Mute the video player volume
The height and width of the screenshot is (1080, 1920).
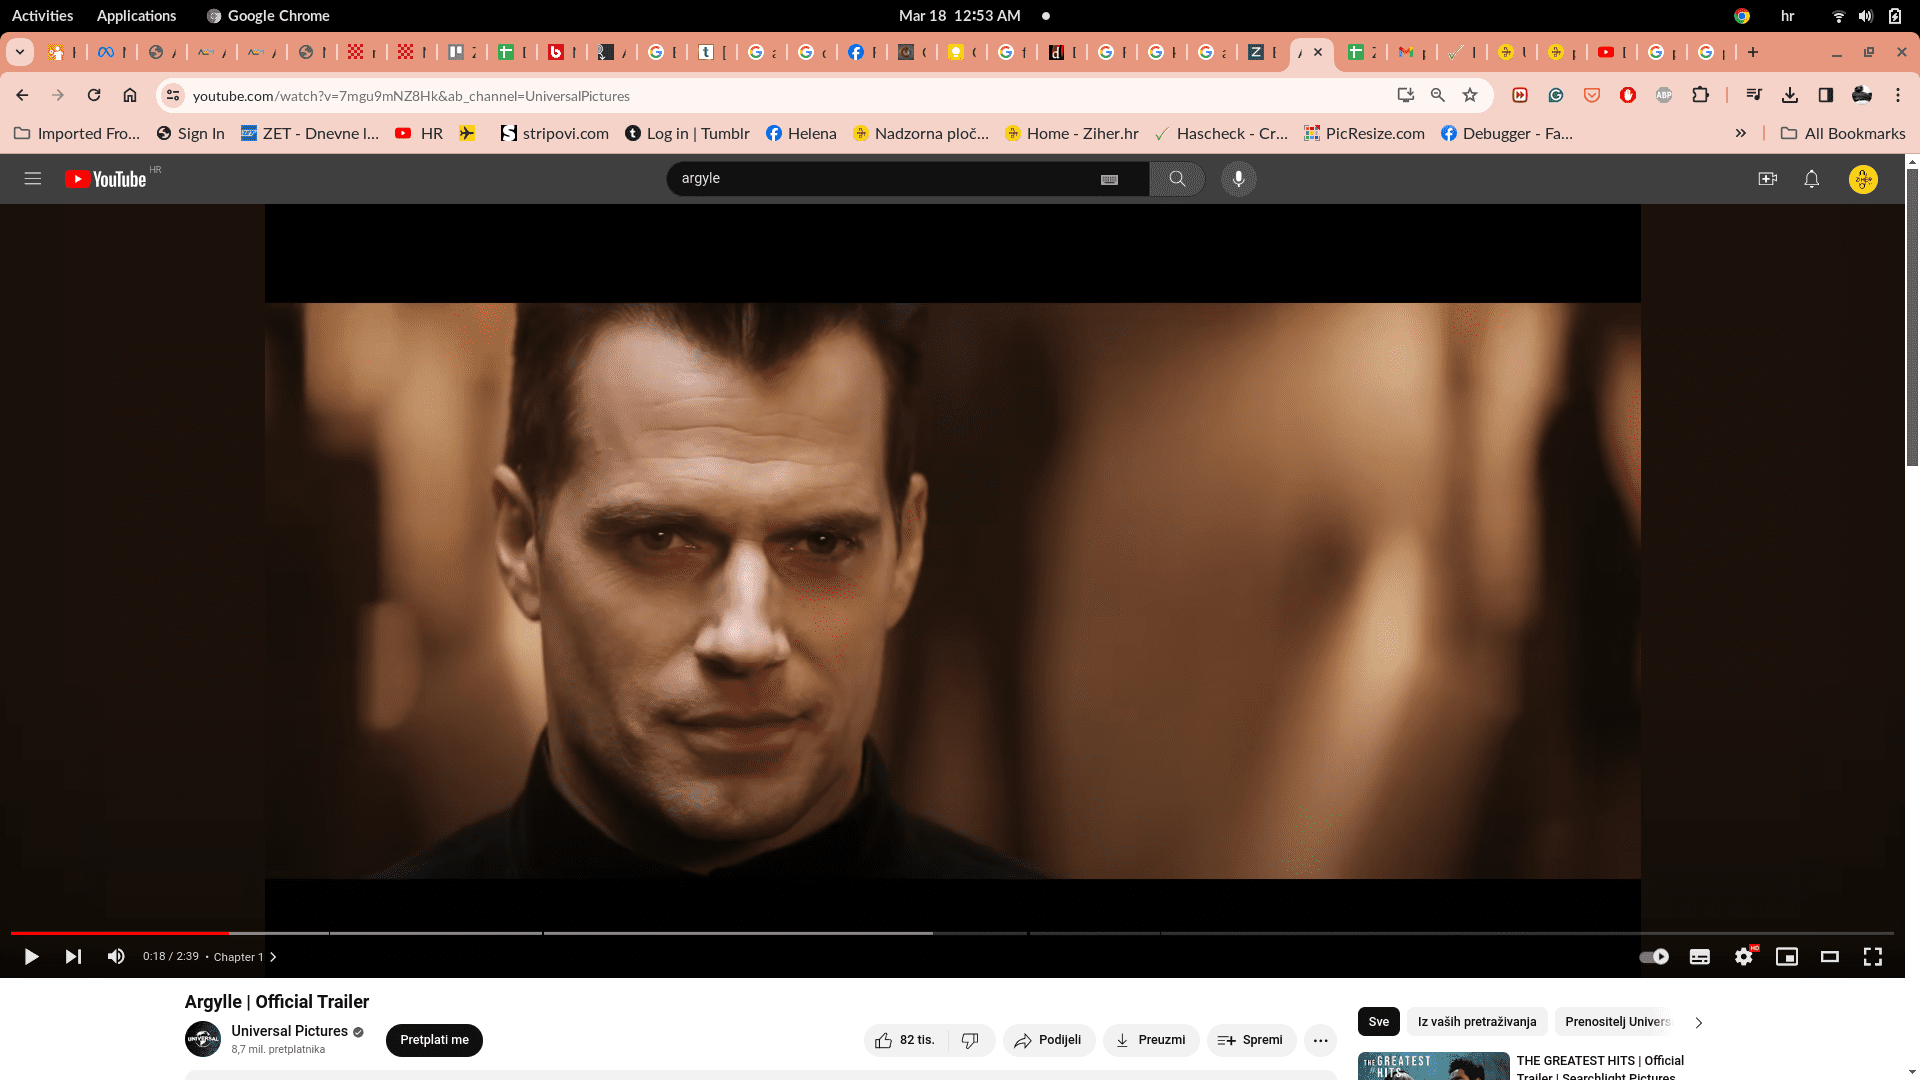tap(116, 957)
